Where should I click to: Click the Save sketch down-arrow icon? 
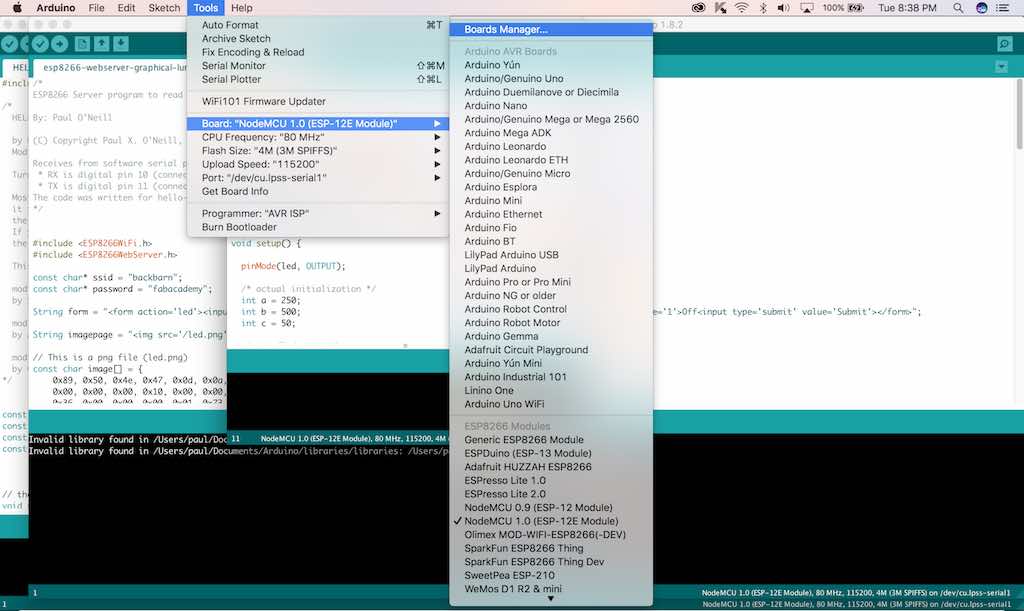(x=121, y=44)
